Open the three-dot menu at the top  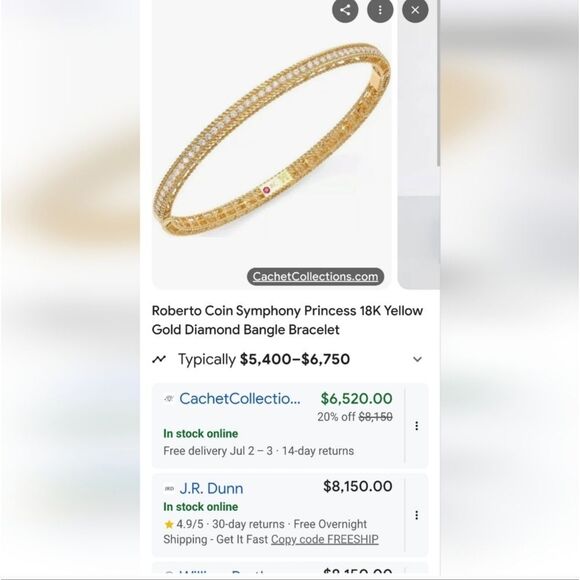380,10
